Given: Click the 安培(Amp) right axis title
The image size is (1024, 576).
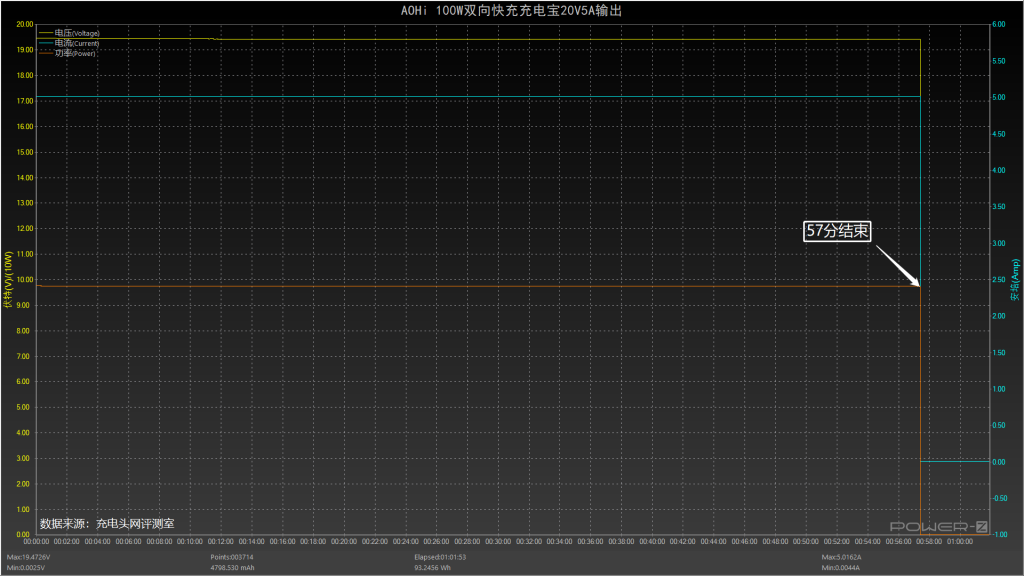Looking at the screenshot, I should (1015, 280).
